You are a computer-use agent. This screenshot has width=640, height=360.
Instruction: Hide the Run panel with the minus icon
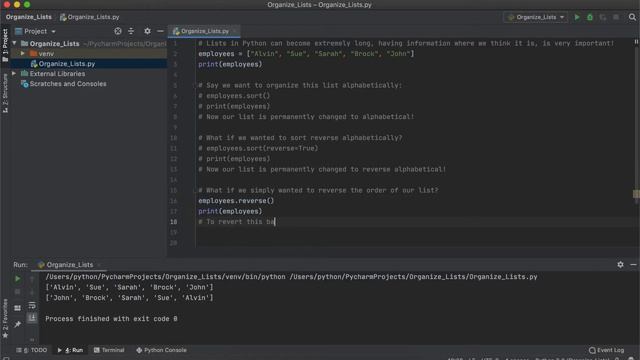click(633, 264)
